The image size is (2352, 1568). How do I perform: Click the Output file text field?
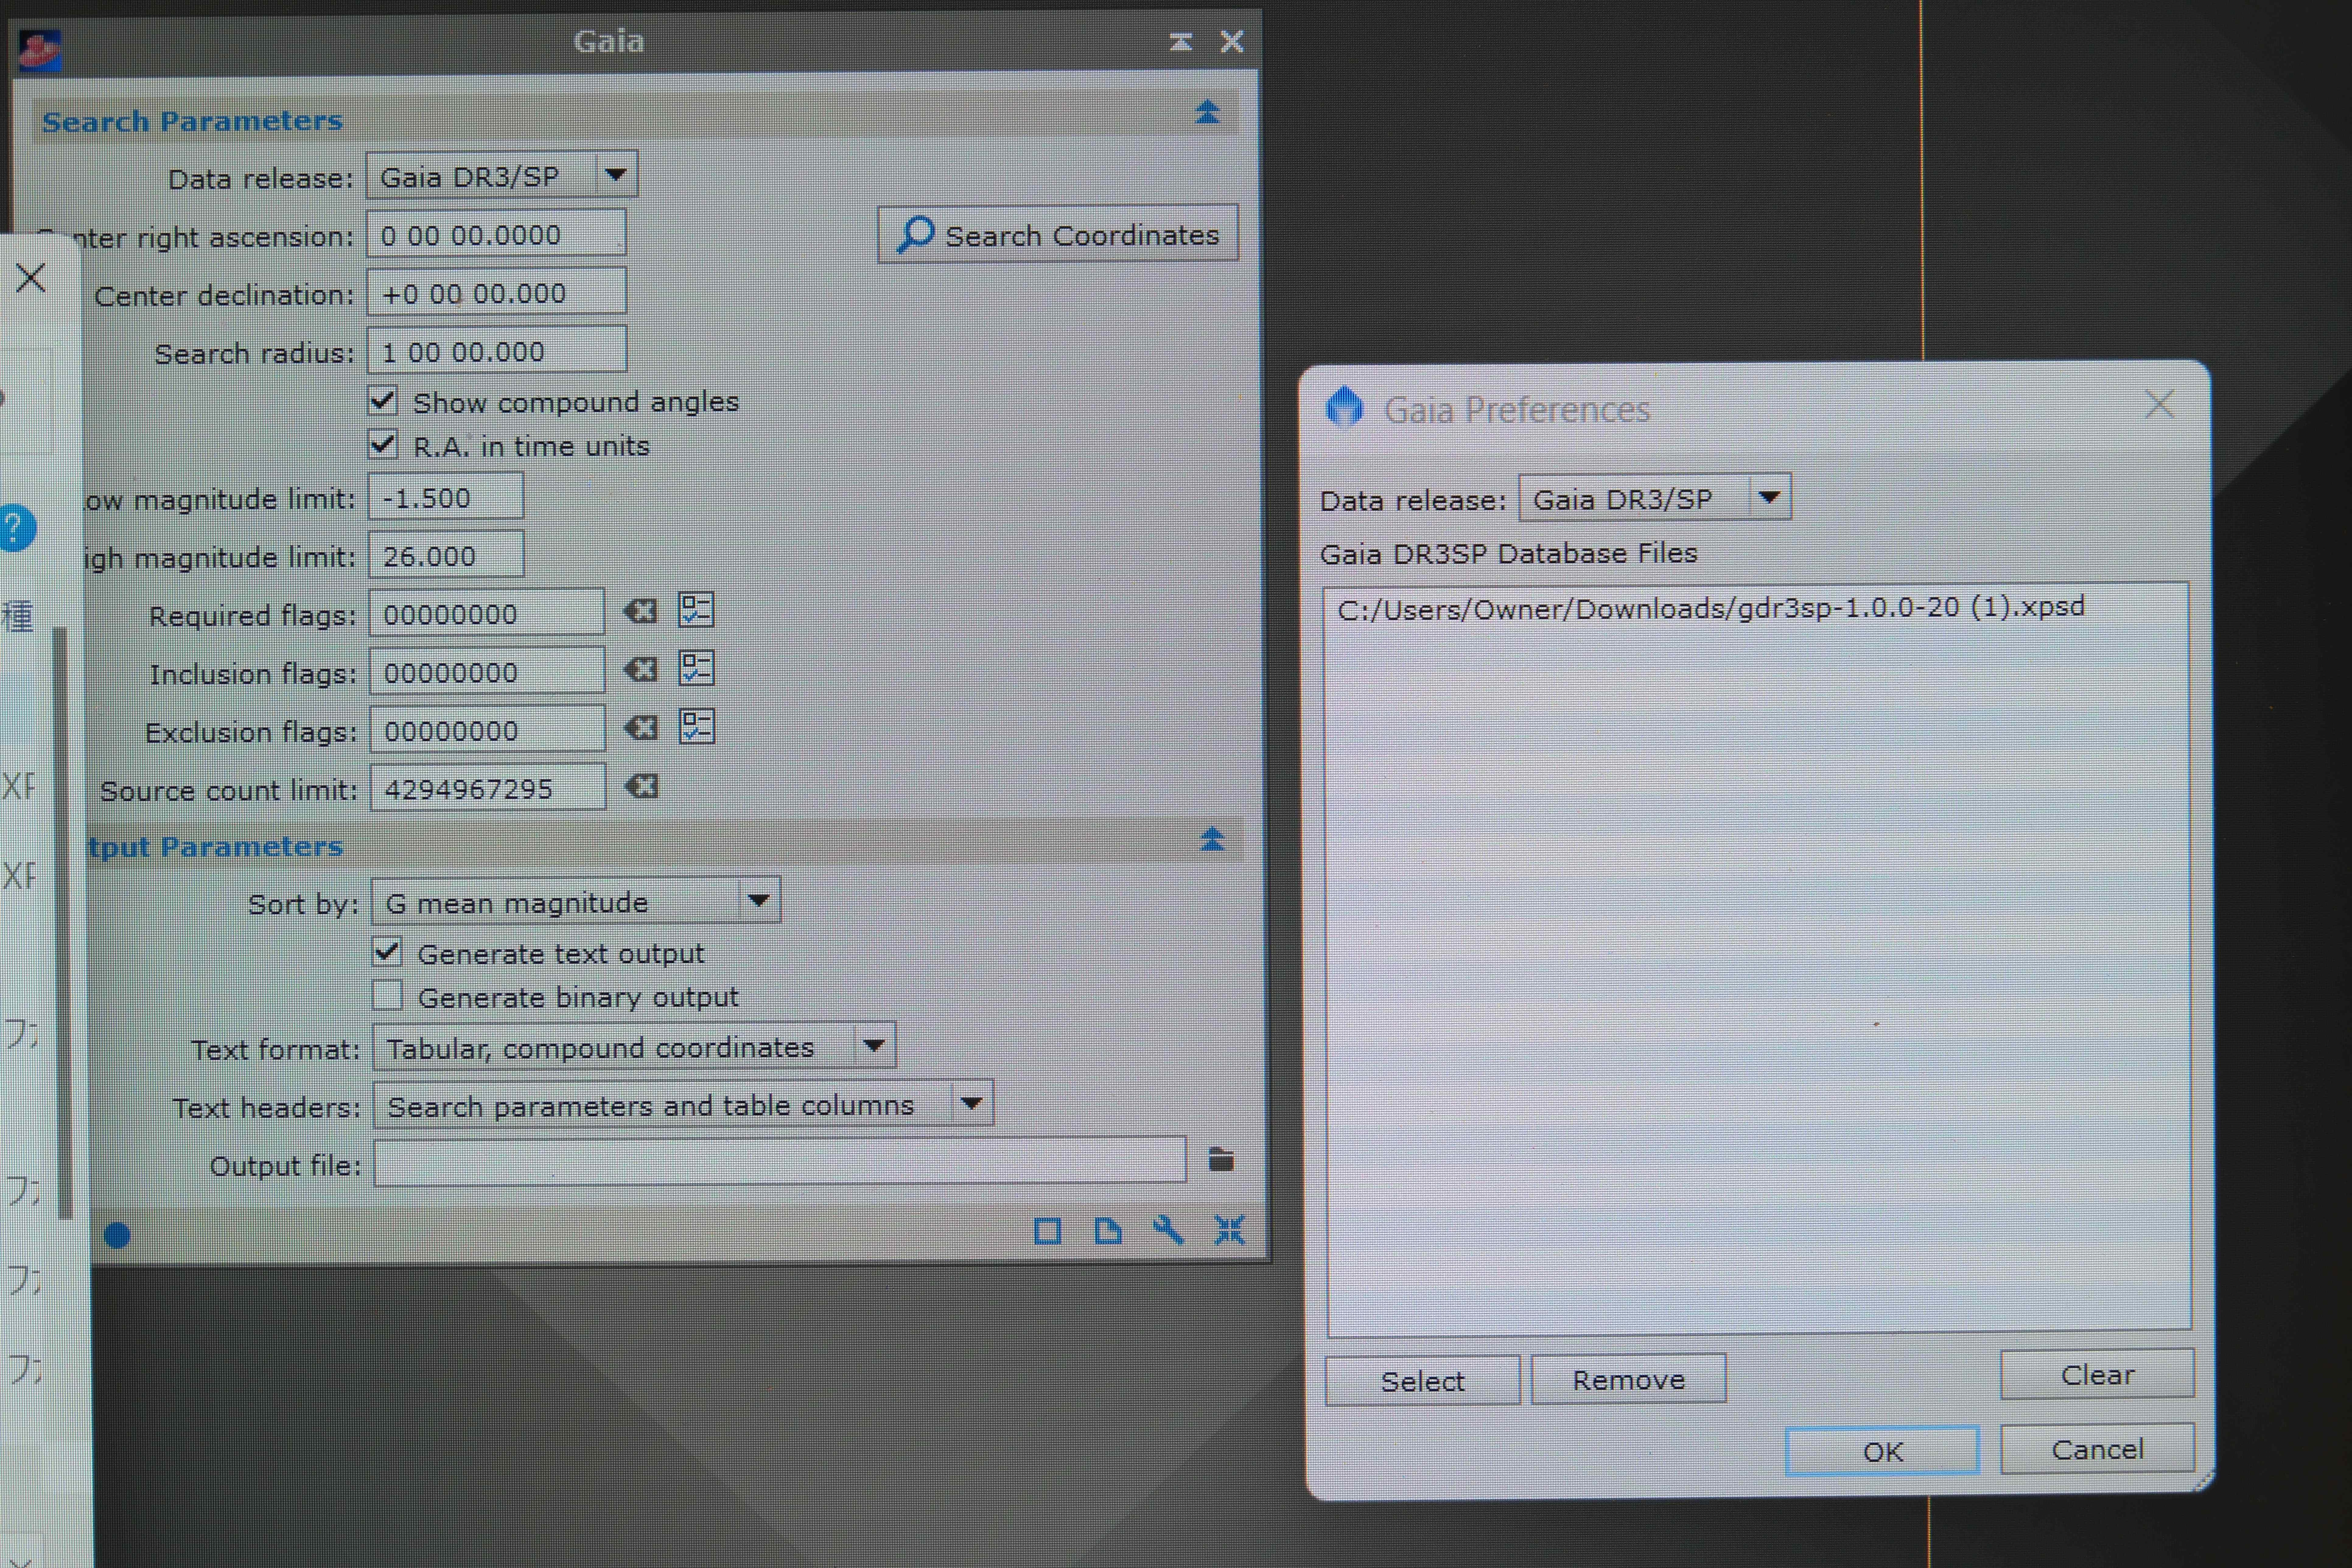(x=780, y=1162)
